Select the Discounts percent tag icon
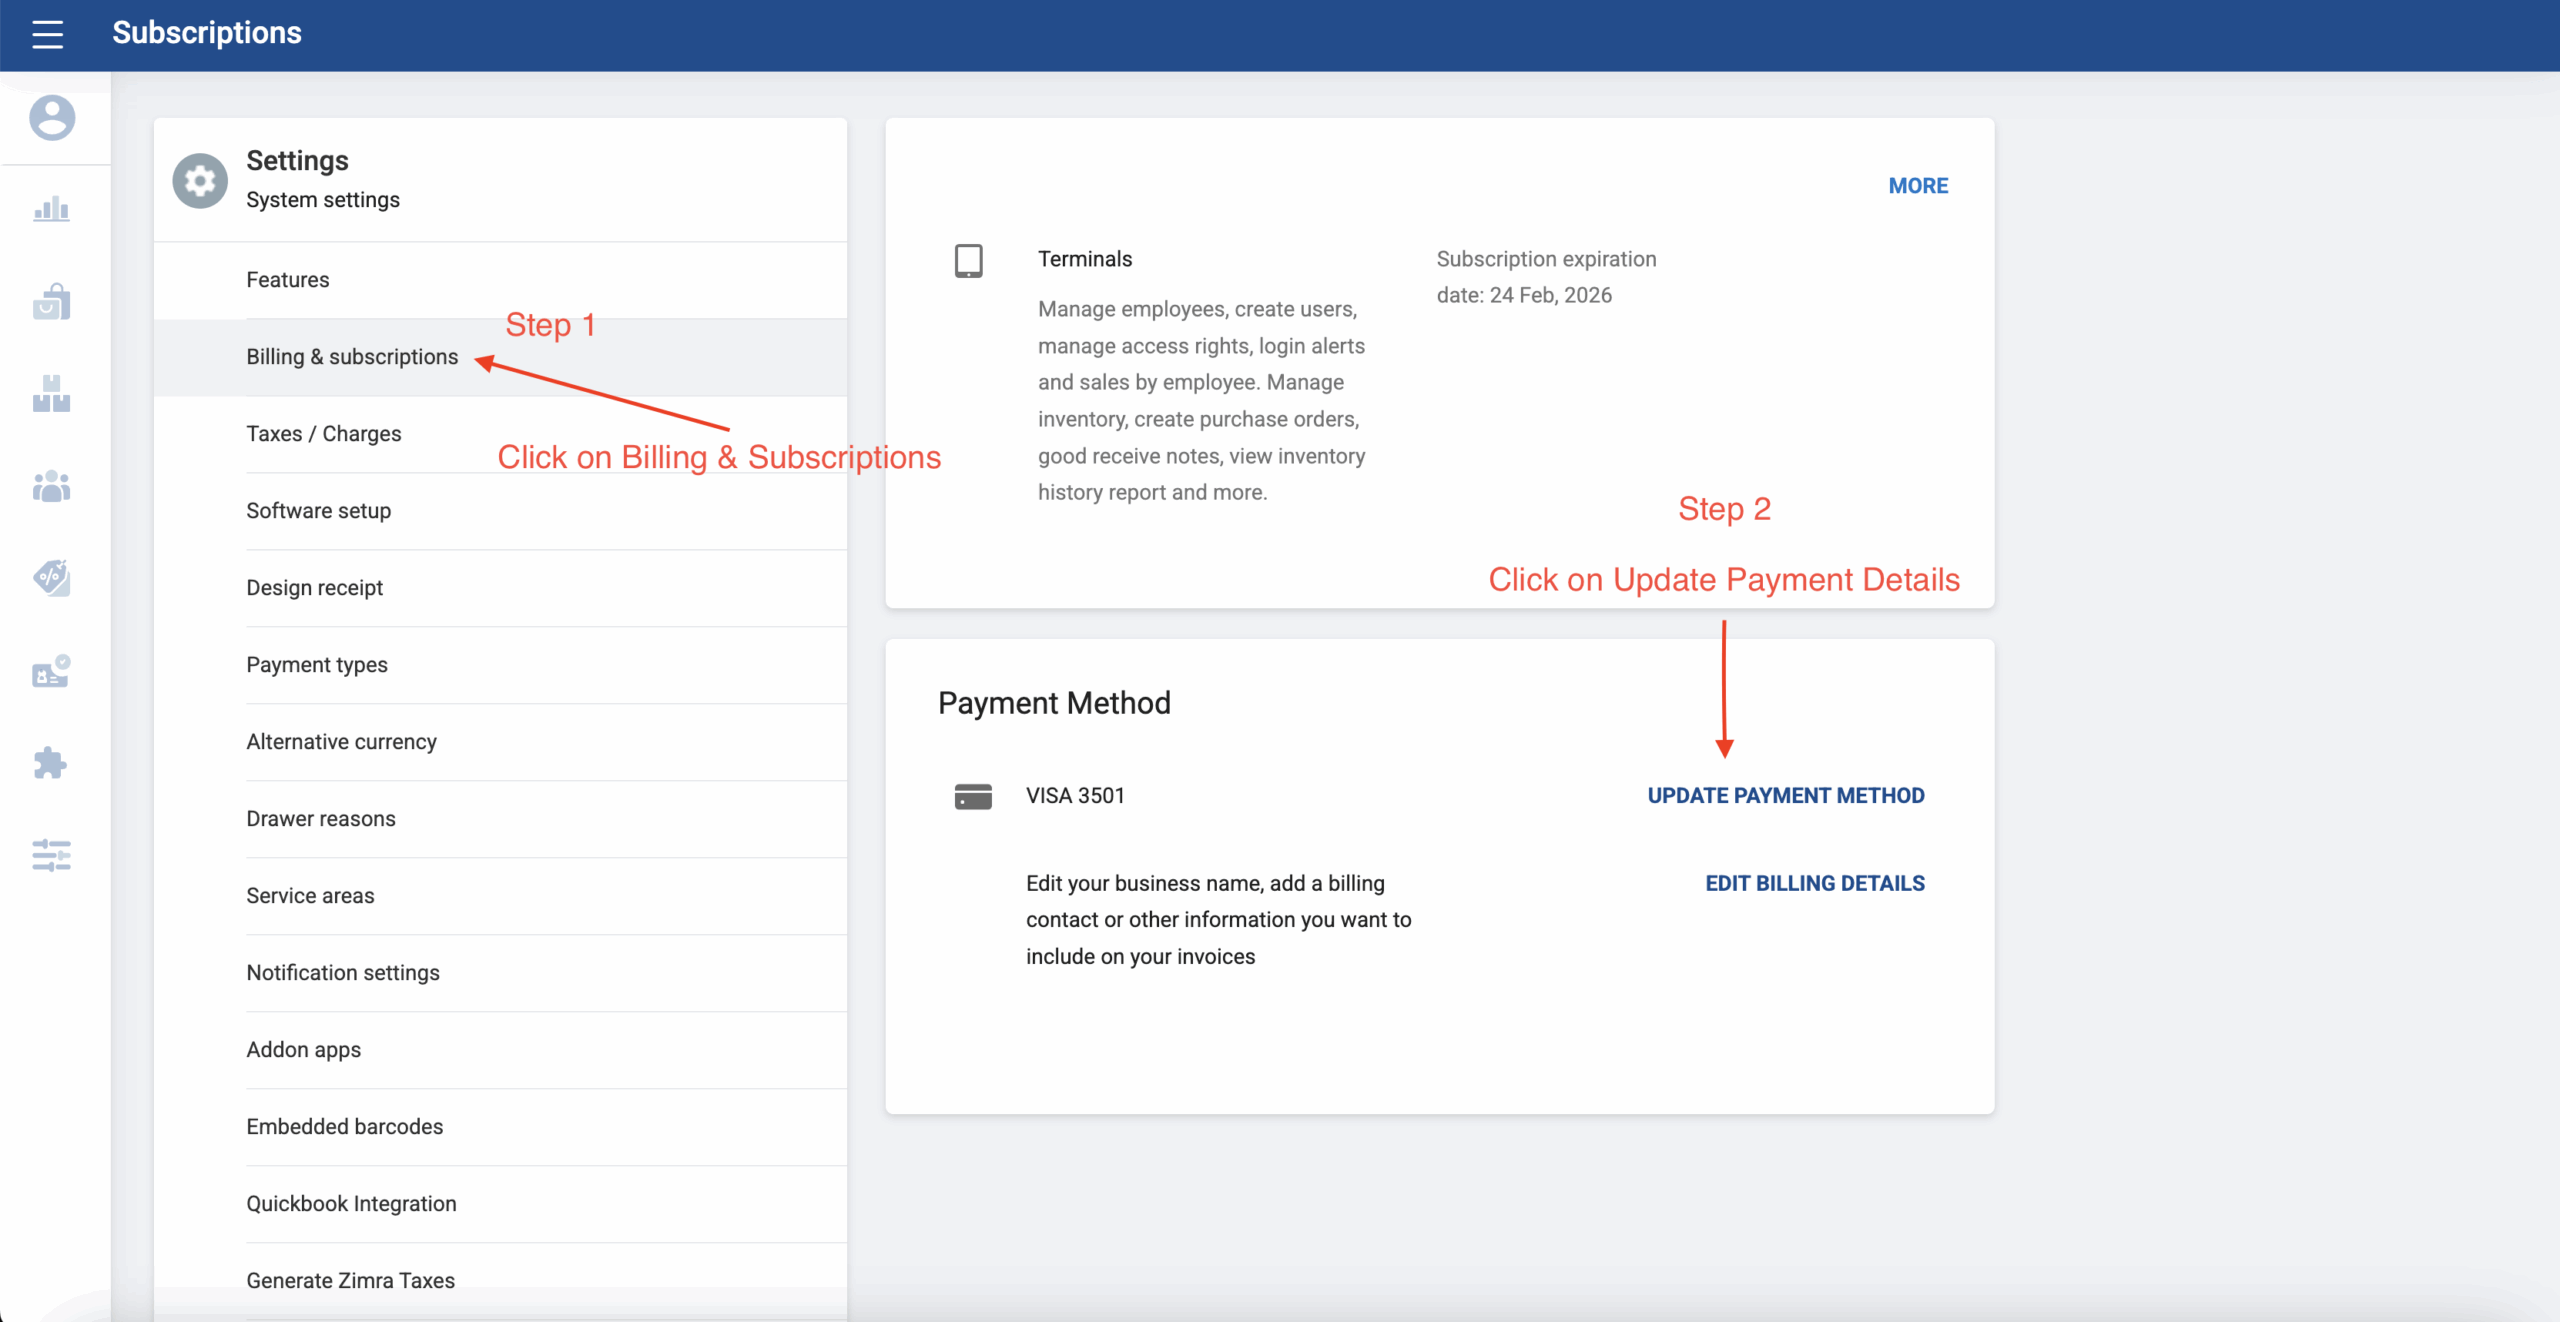The height and width of the screenshot is (1322, 2560). tap(51, 577)
